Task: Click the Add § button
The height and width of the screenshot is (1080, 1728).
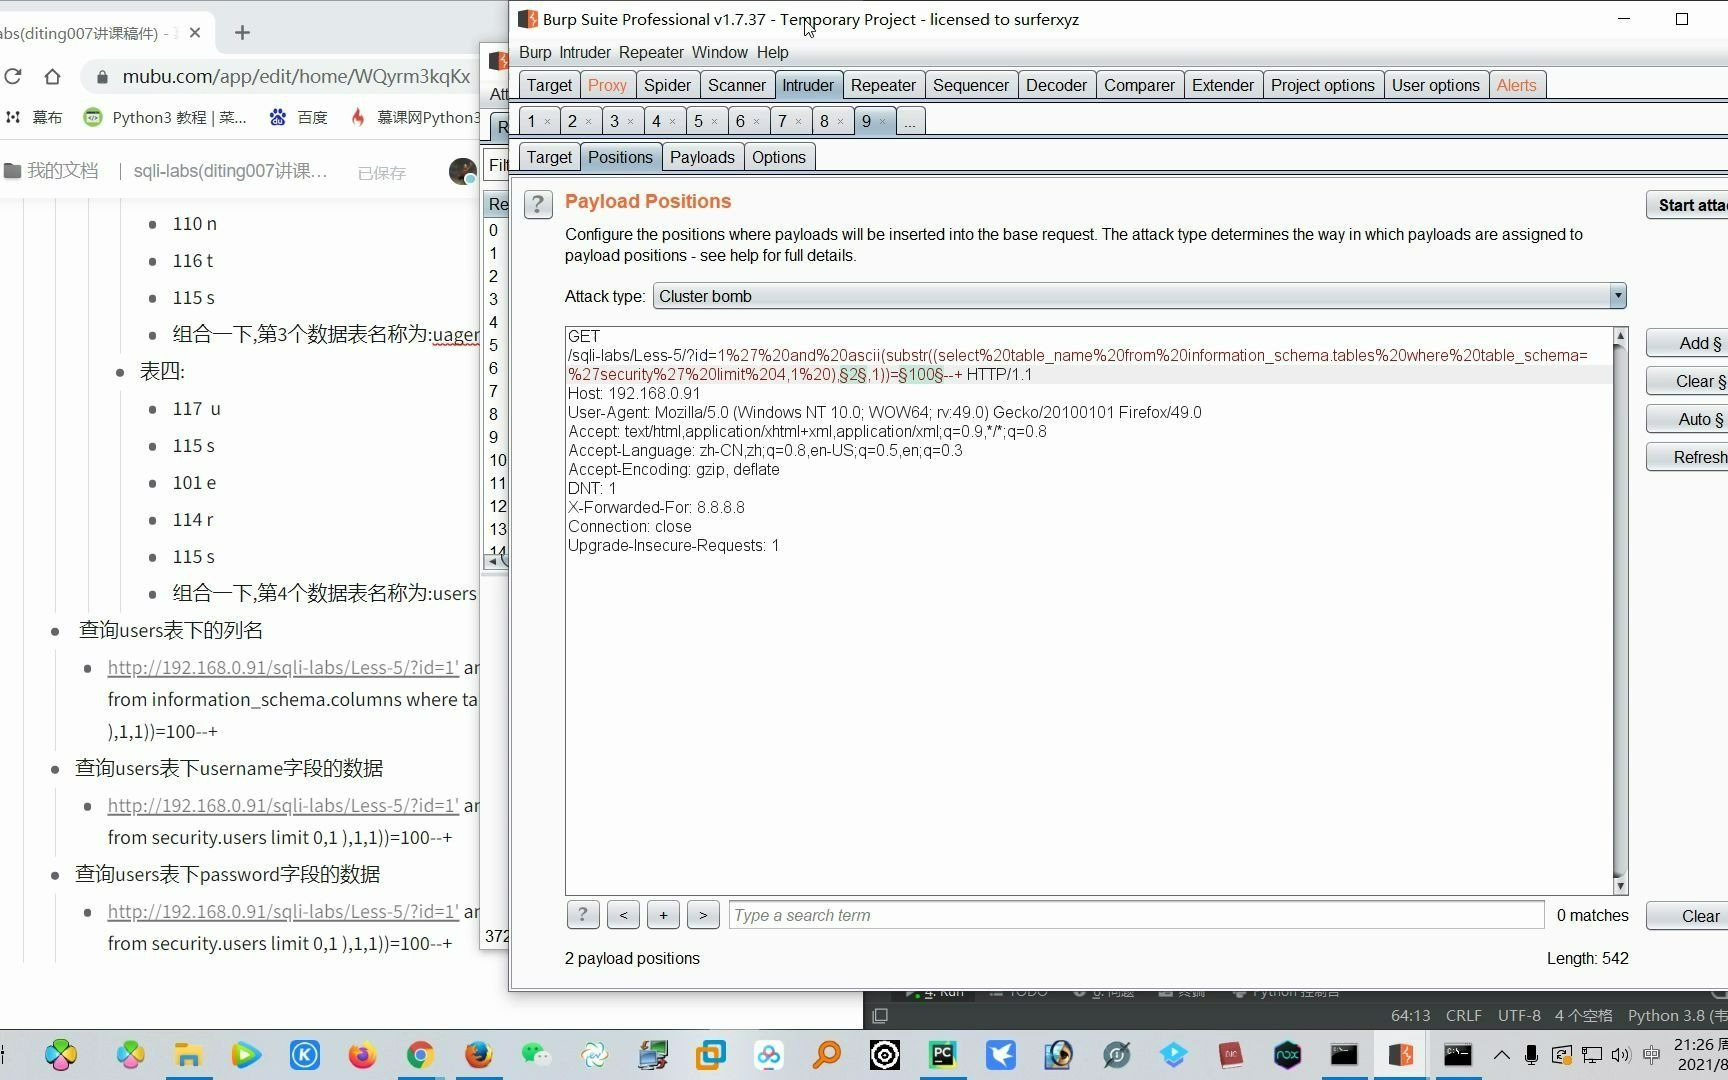Action: tap(1688, 343)
